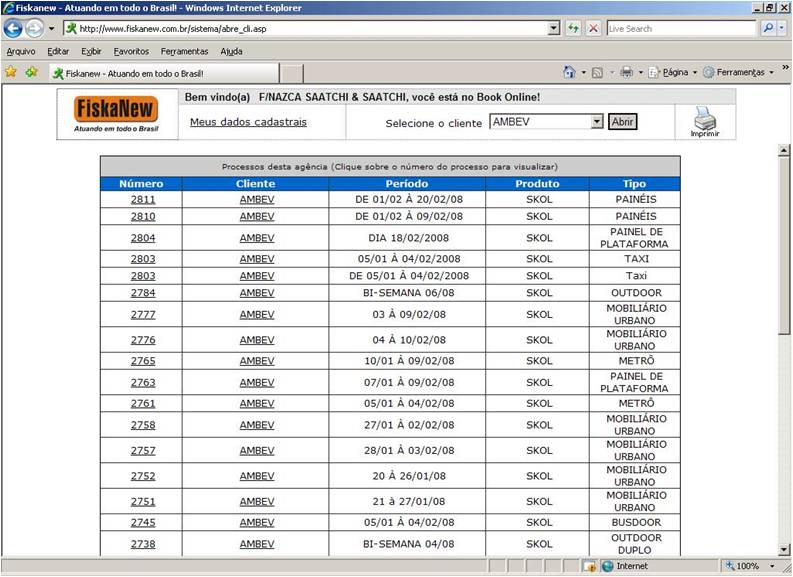Click the Home page icon
This screenshot has width=793, height=577.
[569, 72]
